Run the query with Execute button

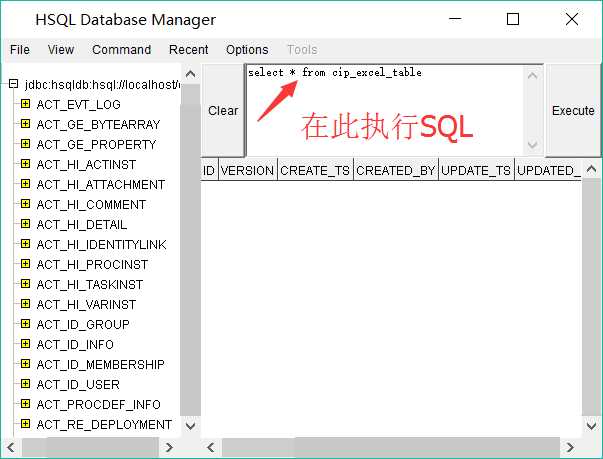pyautogui.click(x=573, y=111)
